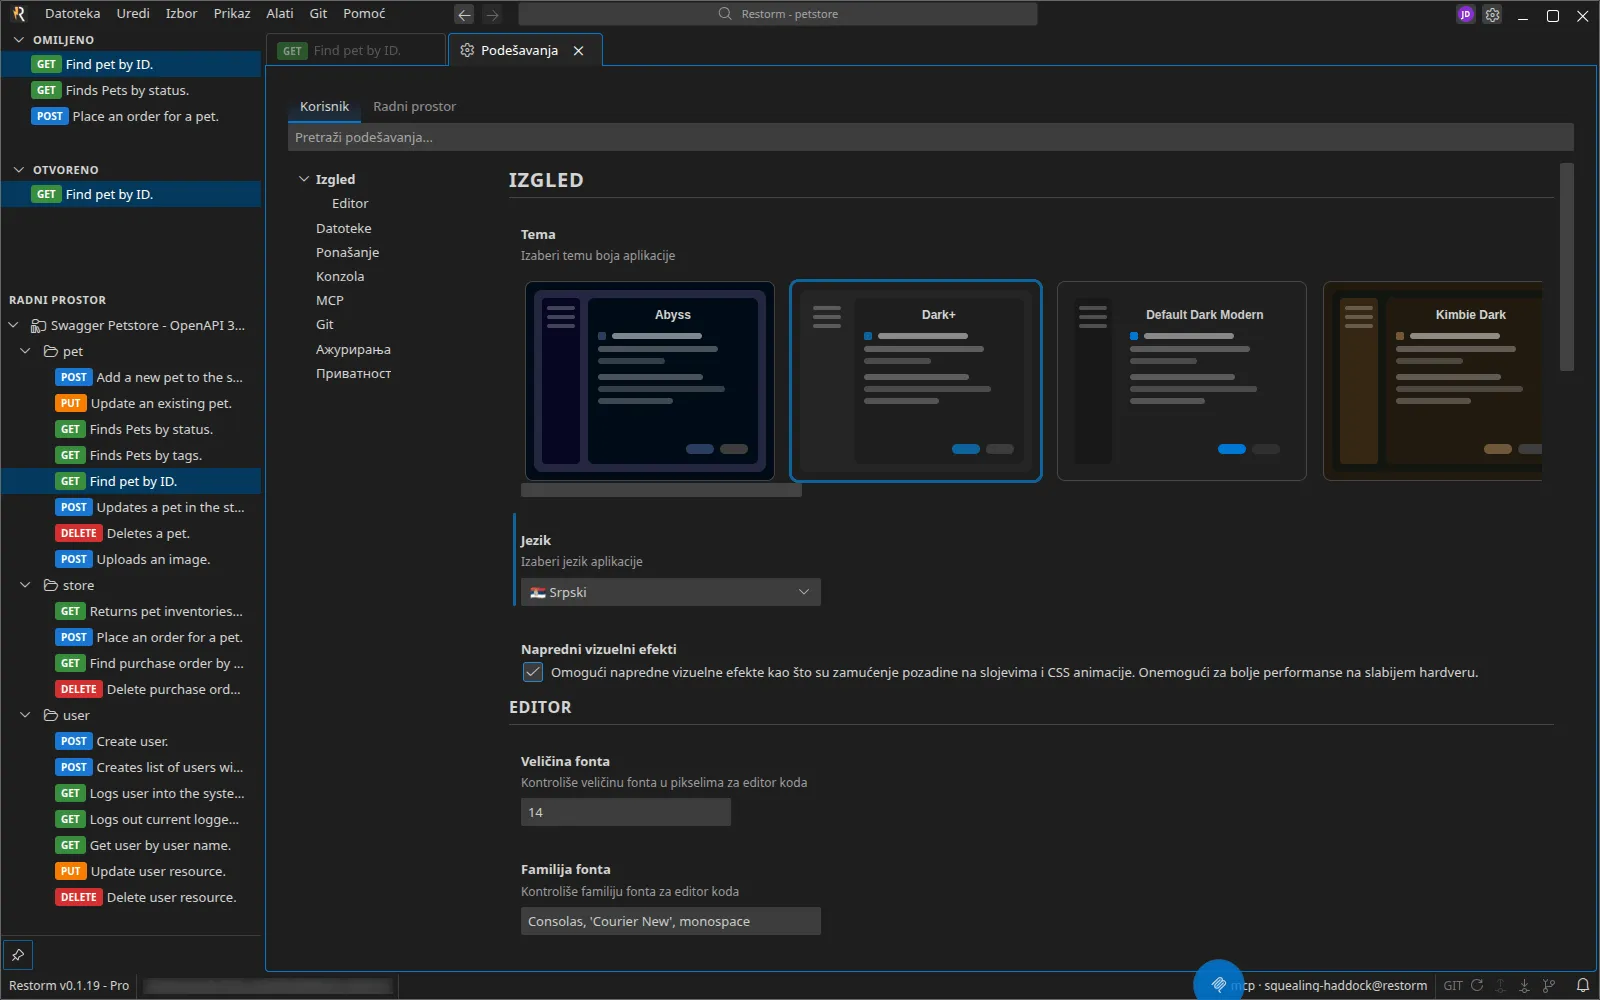Screen dimensions: 1600x1000
Task: Click the DELETE badge of Delete user resource
Action: point(79,897)
